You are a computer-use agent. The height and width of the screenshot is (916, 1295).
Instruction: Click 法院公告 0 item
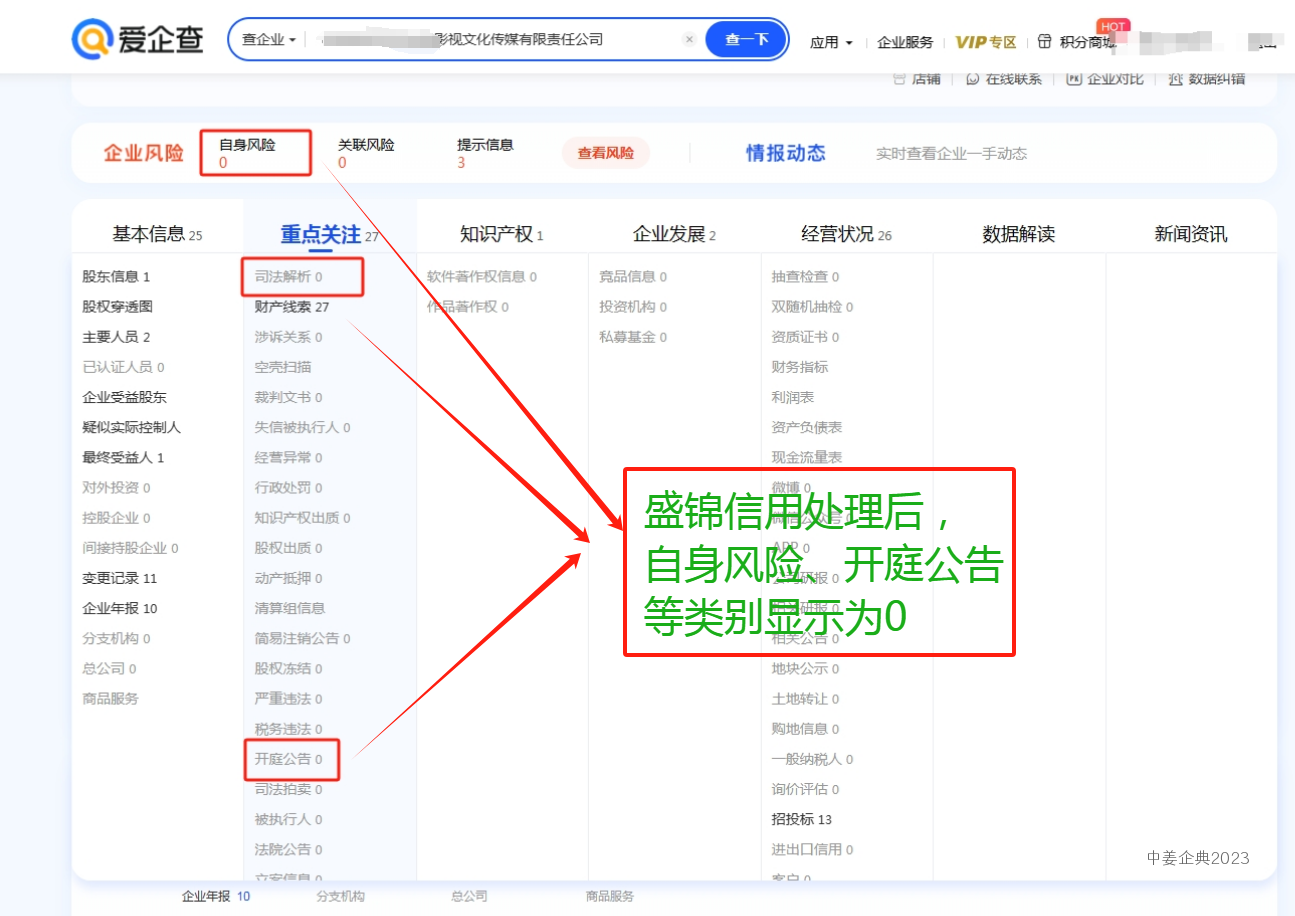(288, 849)
